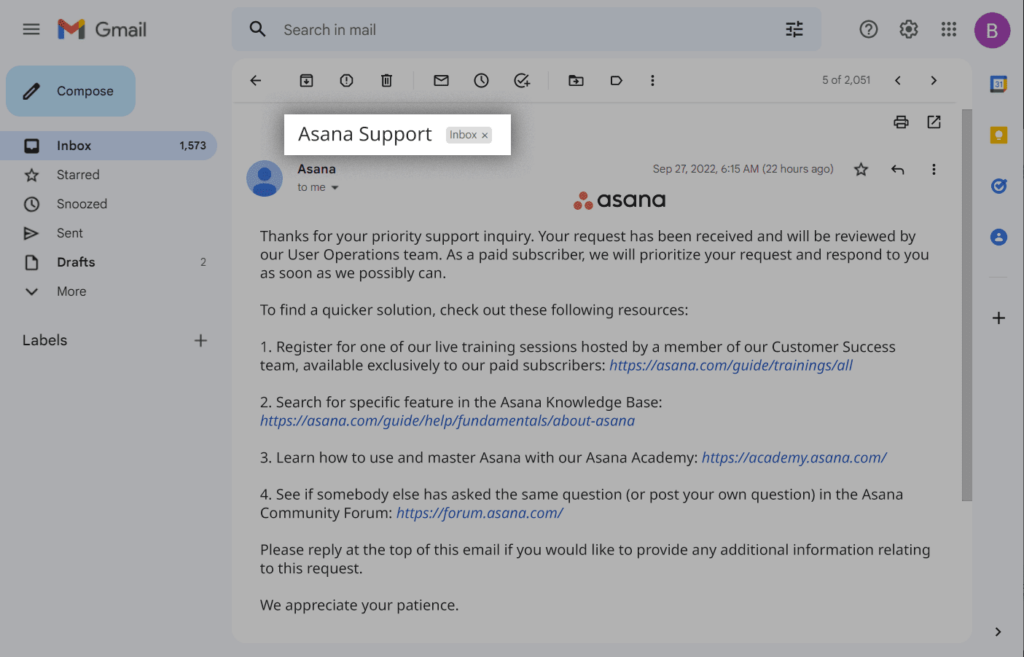Image resolution: width=1024 pixels, height=657 pixels.
Task: Star the Asana Support message
Action: click(x=861, y=169)
